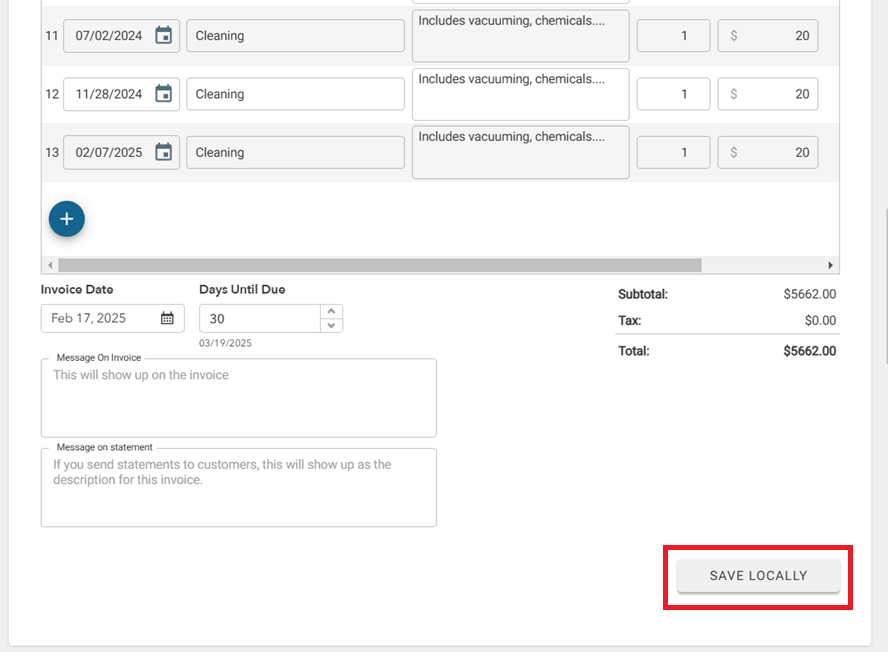The height and width of the screenshot is (652, 888).
Task: Click the Message On Invoice text area
Action: 238,399
